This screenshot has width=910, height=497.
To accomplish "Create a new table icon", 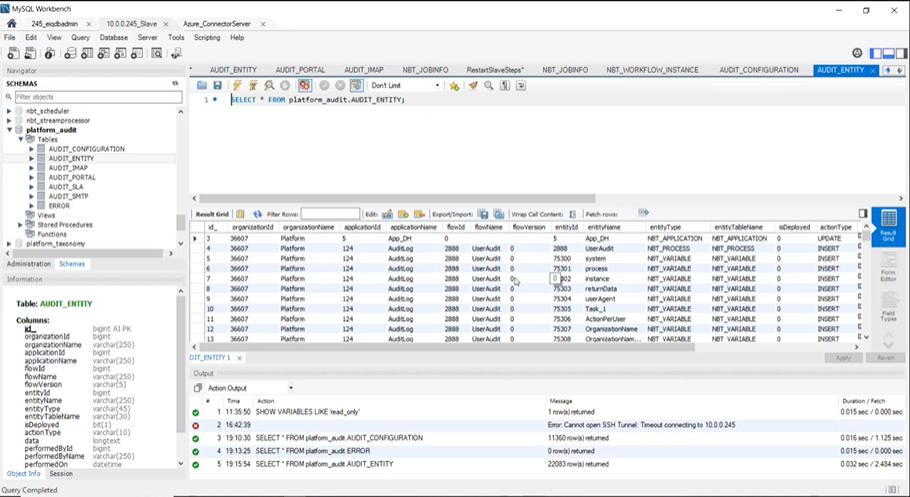I will click(x=87, y=53).
